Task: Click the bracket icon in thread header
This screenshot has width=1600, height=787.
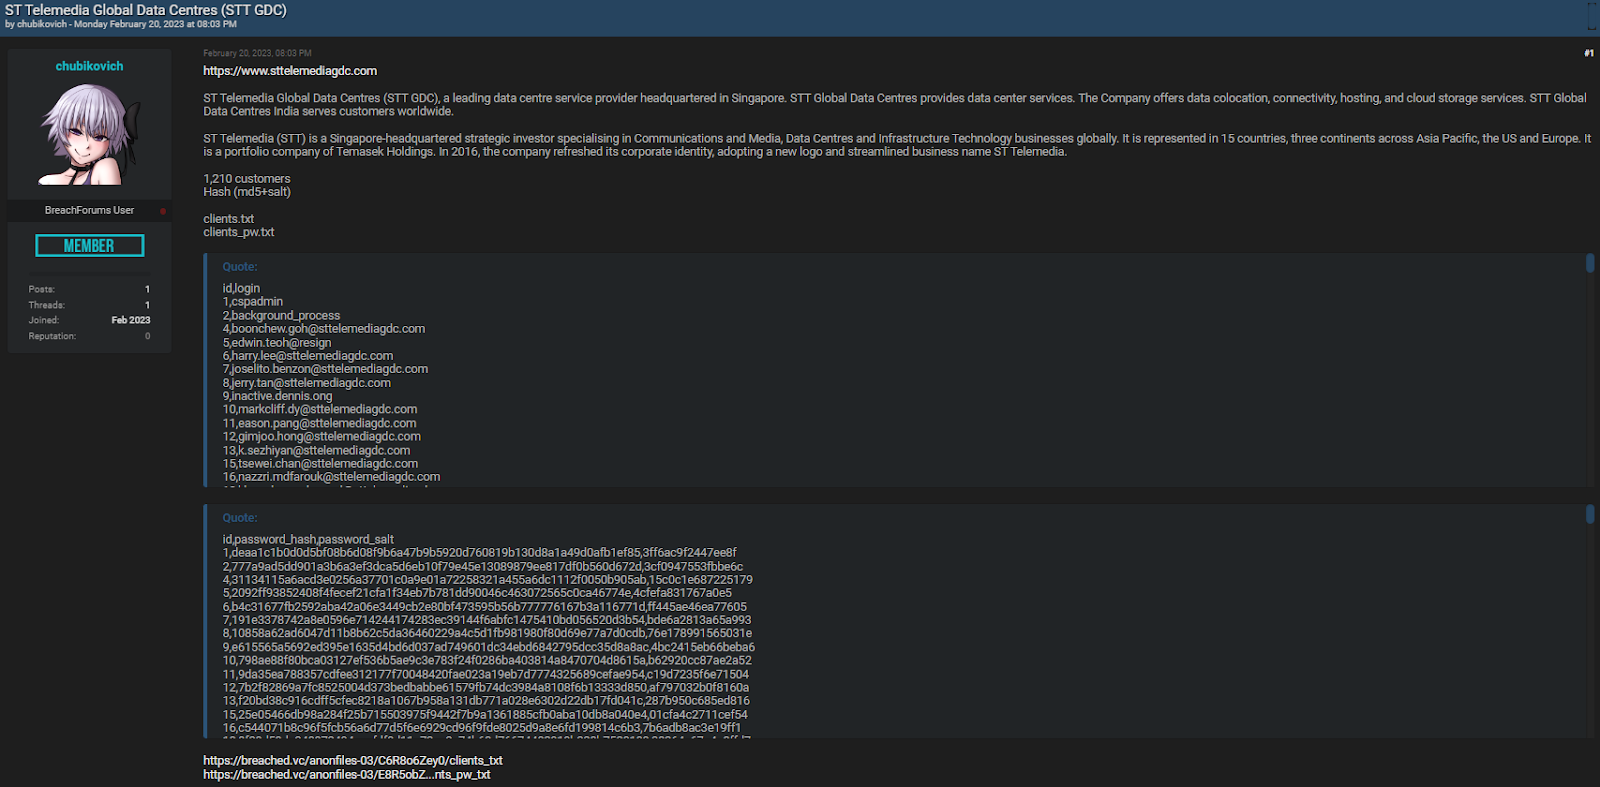Action: [1592, 17]
